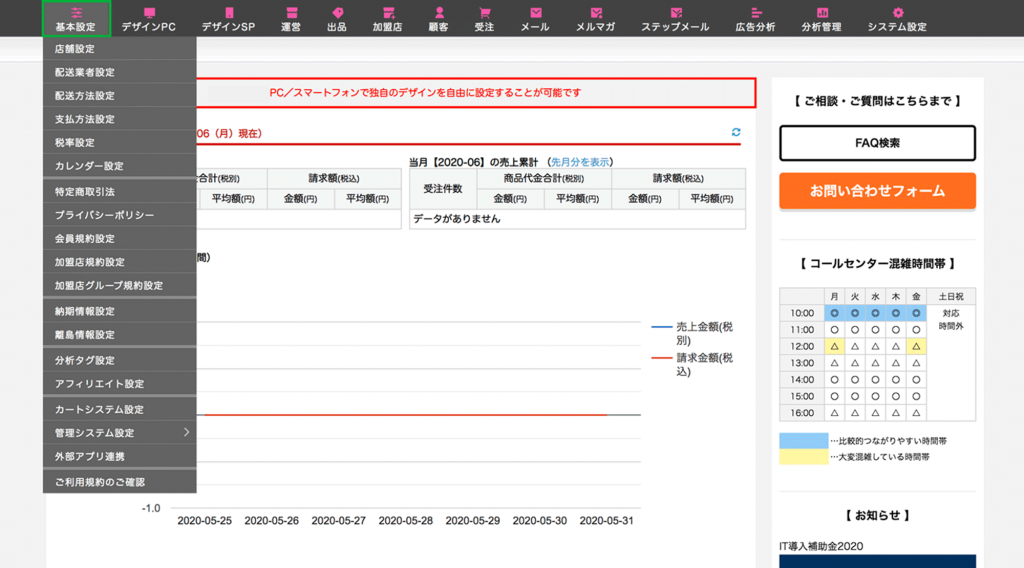Open the デザインSP navigation icon
1024x568 pixels.
(228, 13)
